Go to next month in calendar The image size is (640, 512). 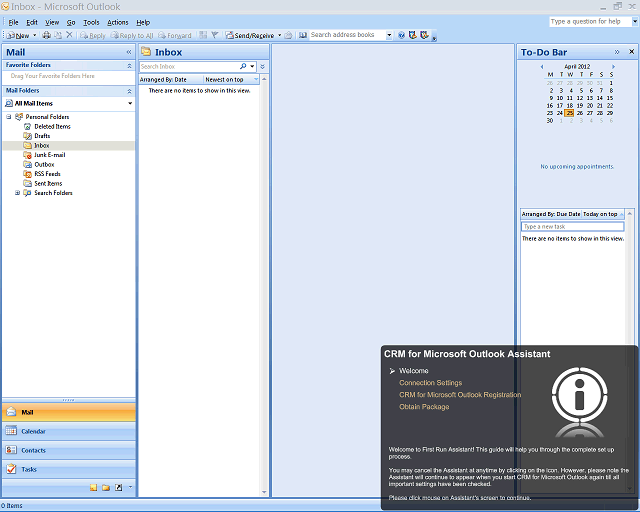click(x=613, y=67)
